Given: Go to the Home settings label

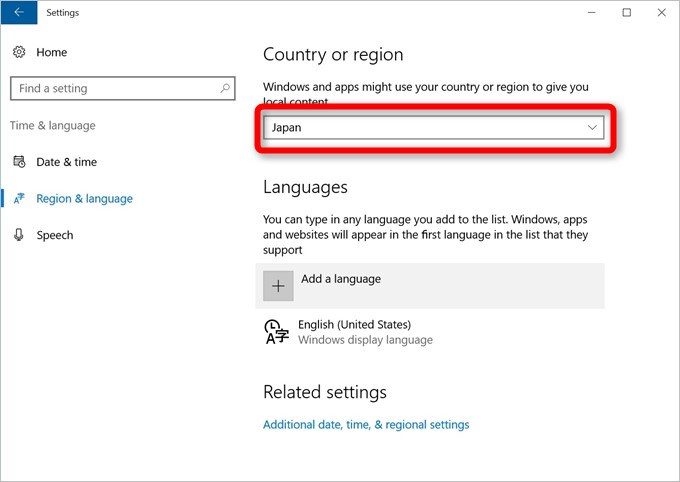Looking at the screenshot, I should click(x=52, y=51).
